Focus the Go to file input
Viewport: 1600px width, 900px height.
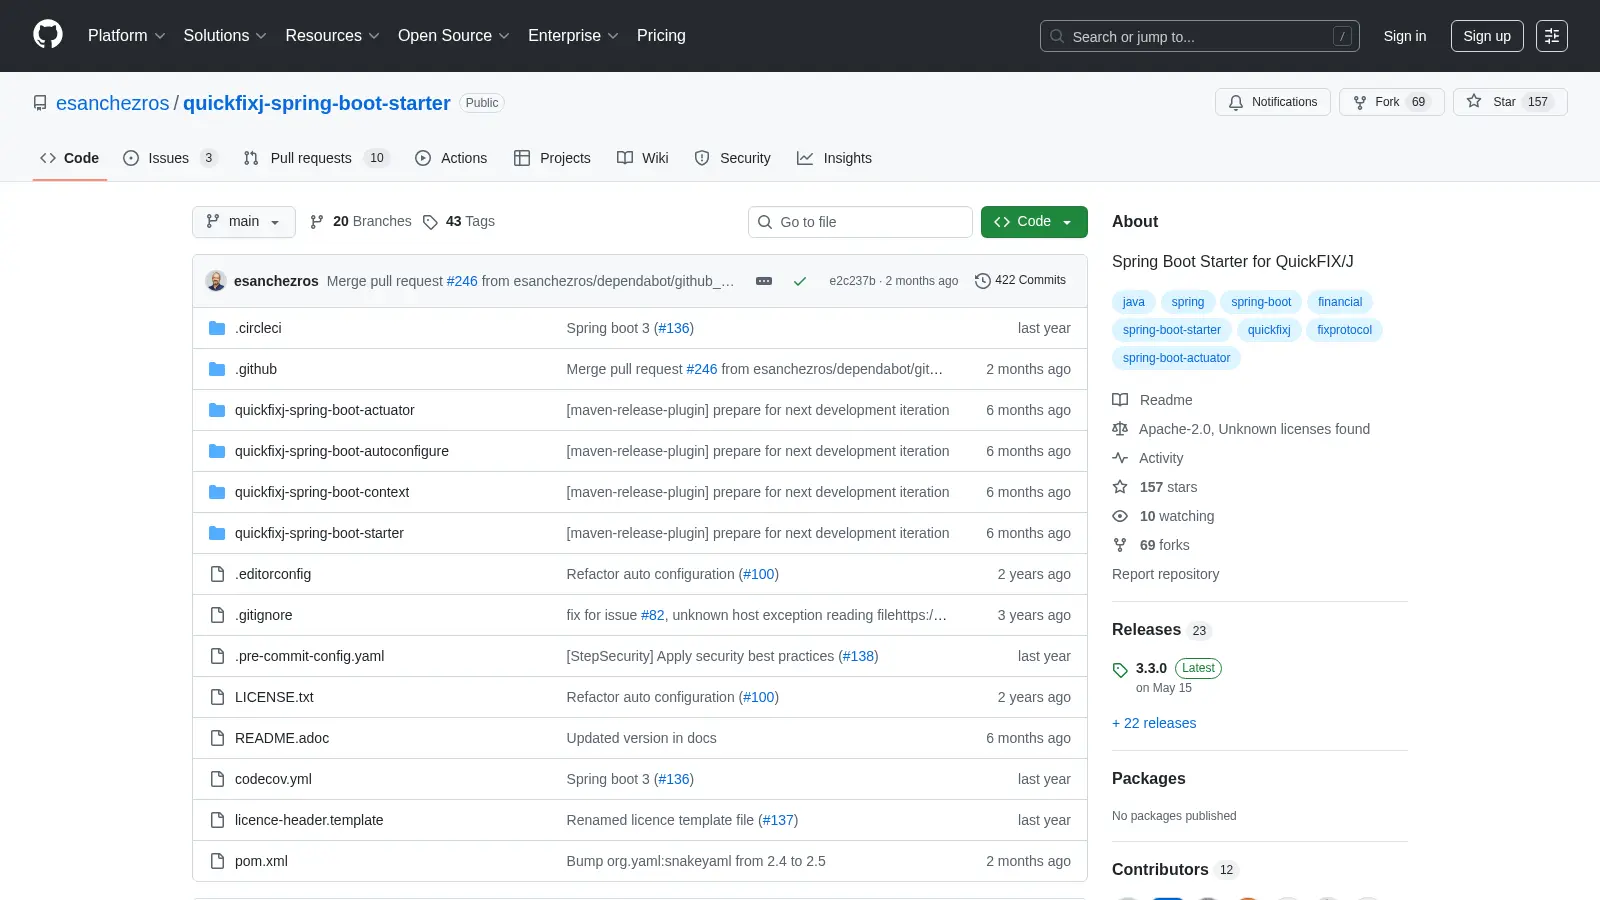pyautogui.click(x=860, y=222)
